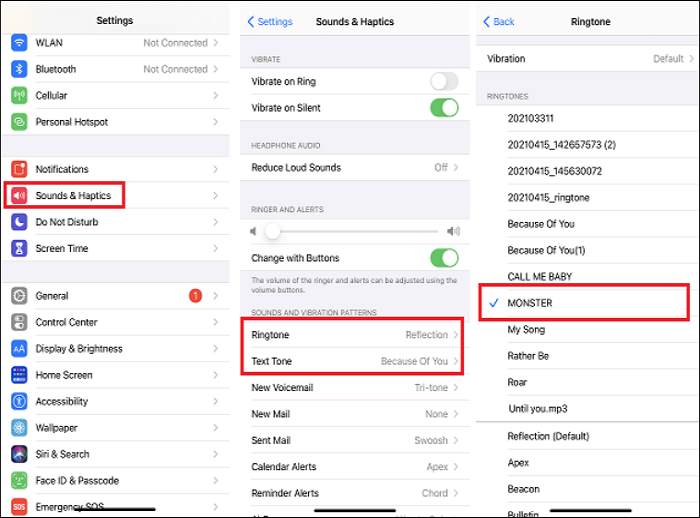Screen dimensions: 700x518
Task: Tap the low volume speaker icon
Action: coord(253,231)
